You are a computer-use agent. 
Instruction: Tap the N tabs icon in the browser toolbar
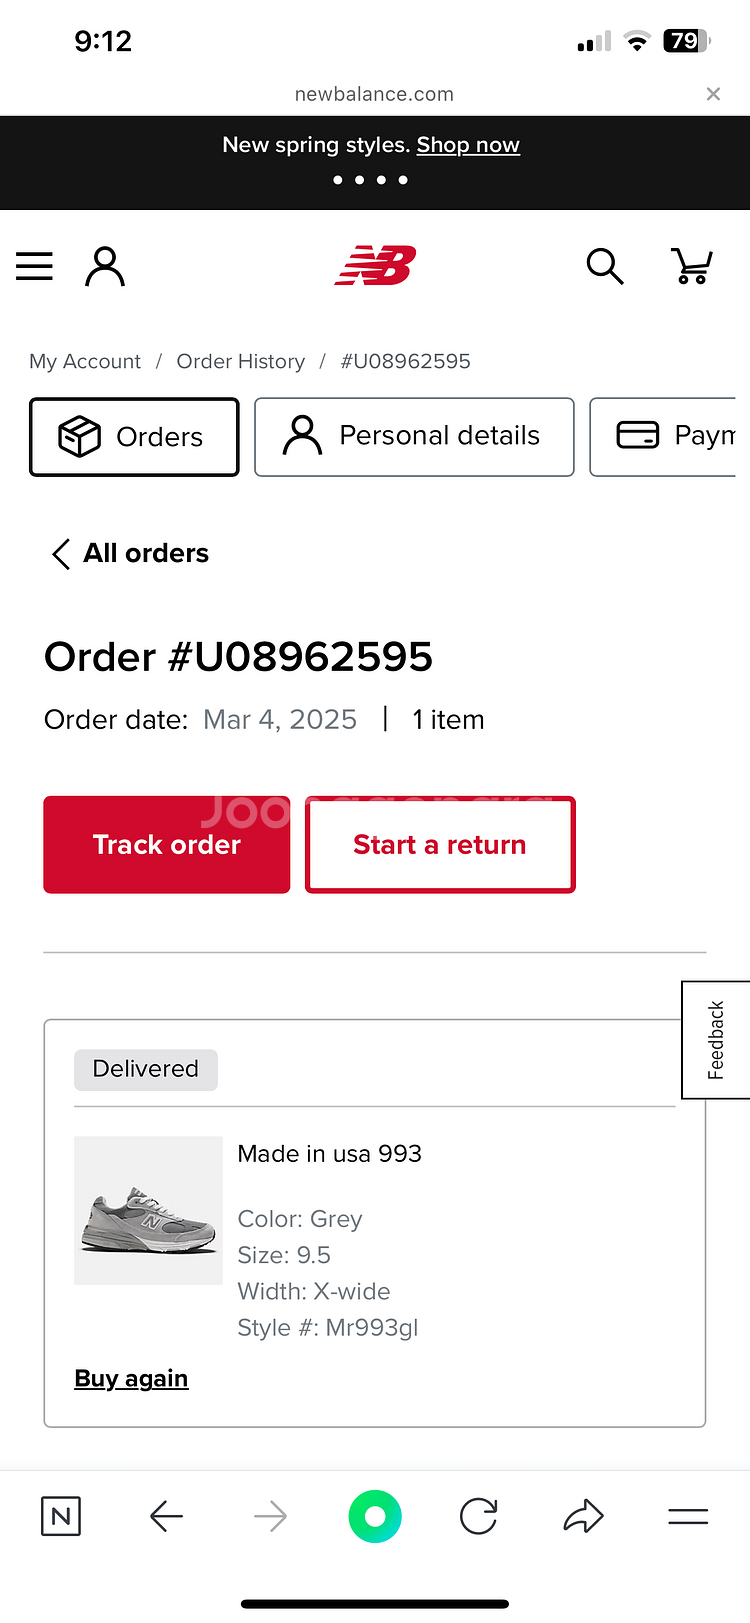(61, 1517)
